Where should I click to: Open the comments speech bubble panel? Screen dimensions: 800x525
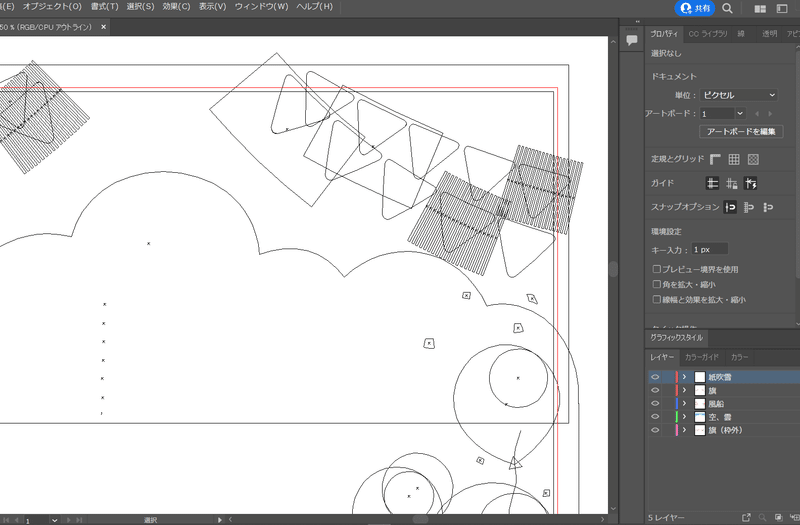pos(632,40)
